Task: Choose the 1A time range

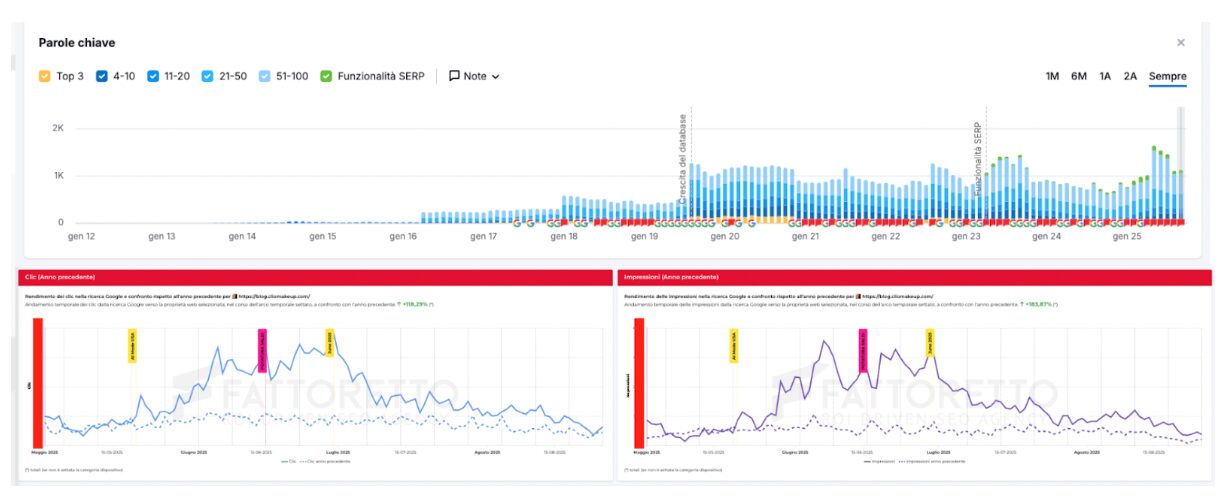Action: pyautogui.click(x=1105, y=76)
